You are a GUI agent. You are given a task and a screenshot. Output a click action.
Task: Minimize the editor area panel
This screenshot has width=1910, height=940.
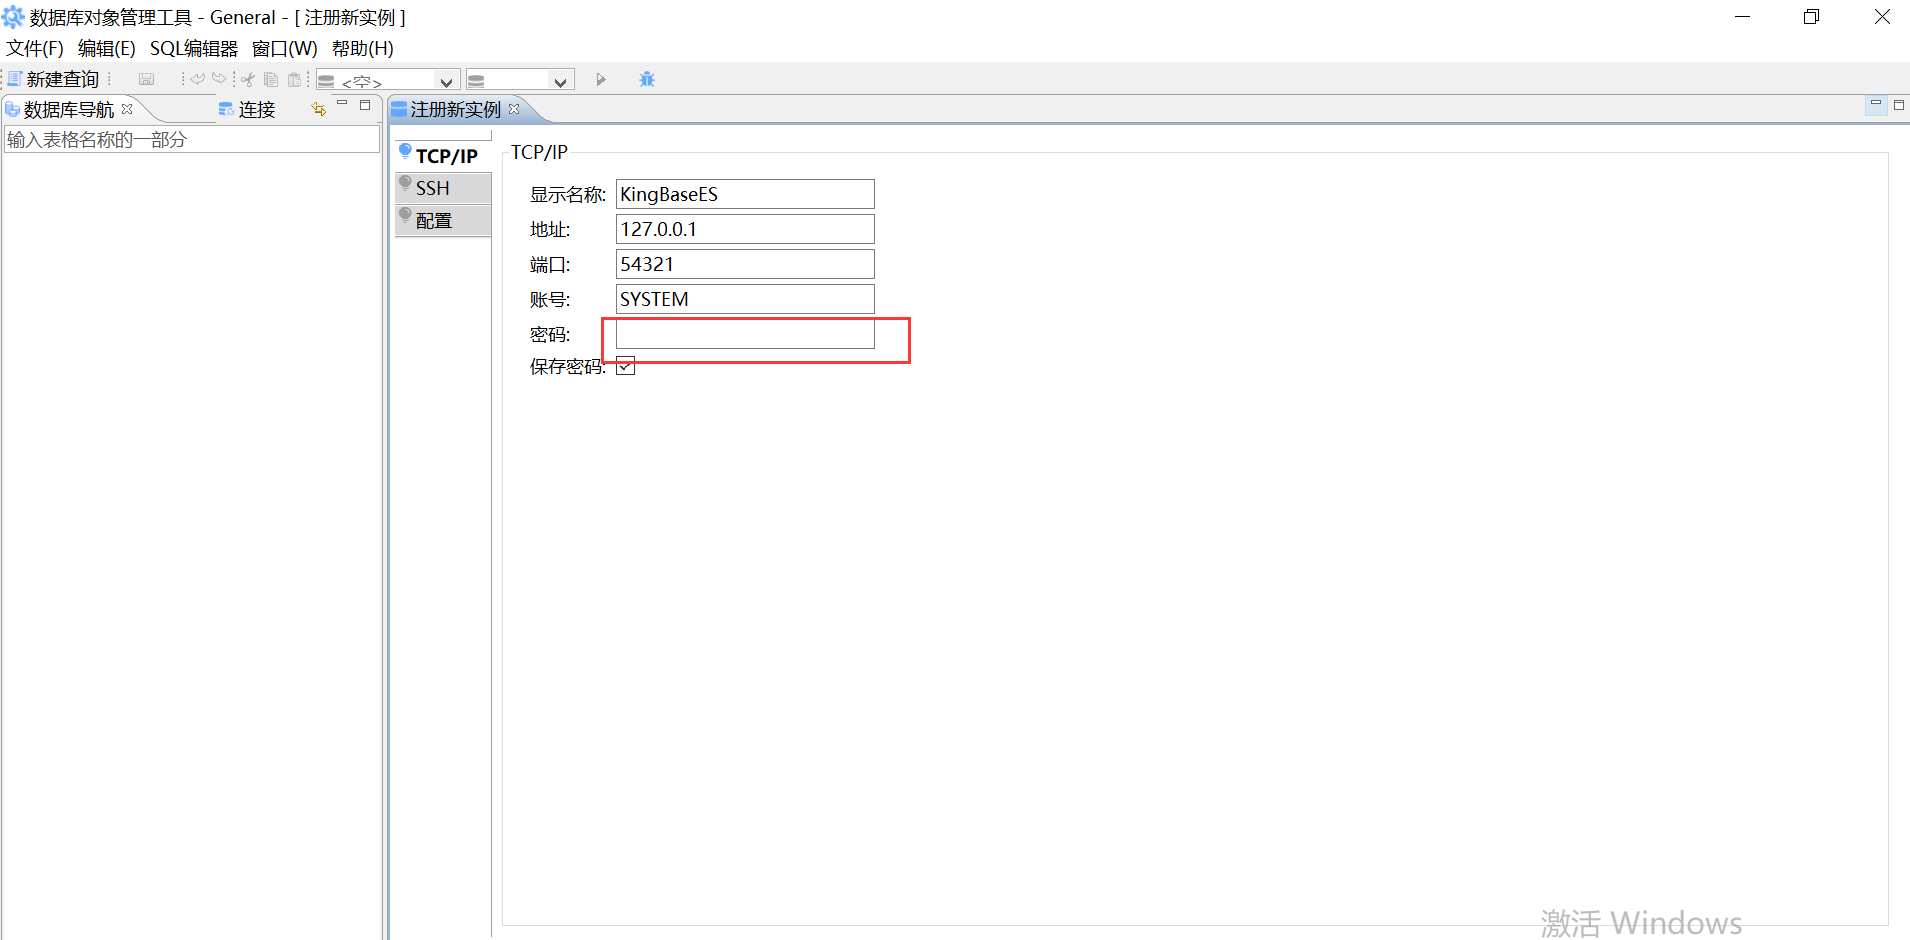pos(1876,104)
